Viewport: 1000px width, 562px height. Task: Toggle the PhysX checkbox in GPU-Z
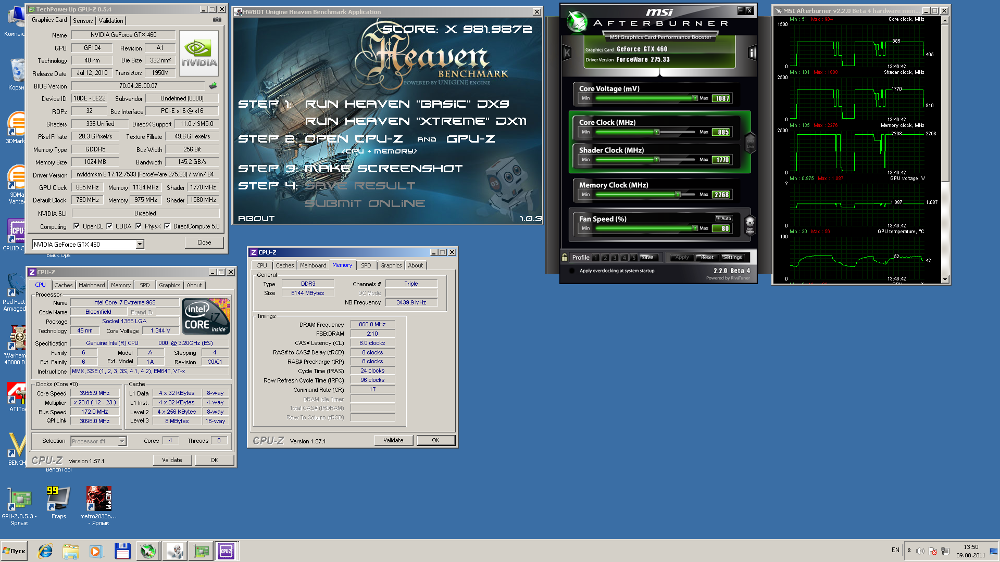138,226
